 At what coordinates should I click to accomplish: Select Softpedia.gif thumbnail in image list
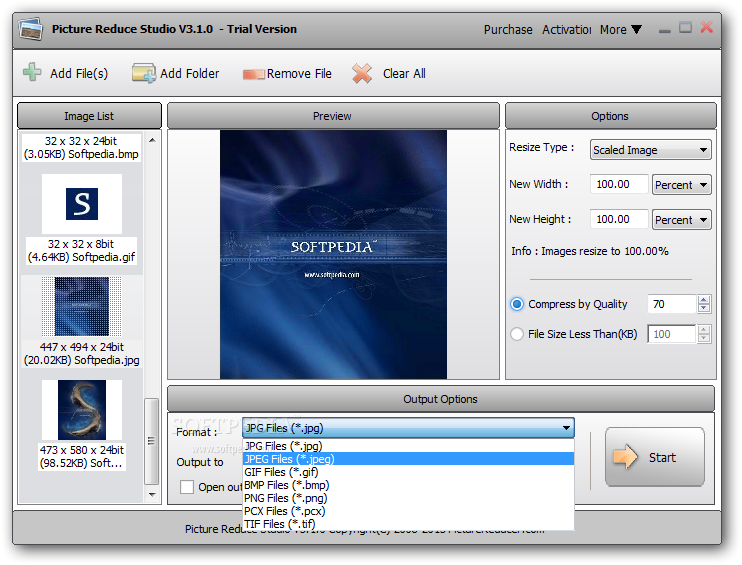(x=81, y=204)
